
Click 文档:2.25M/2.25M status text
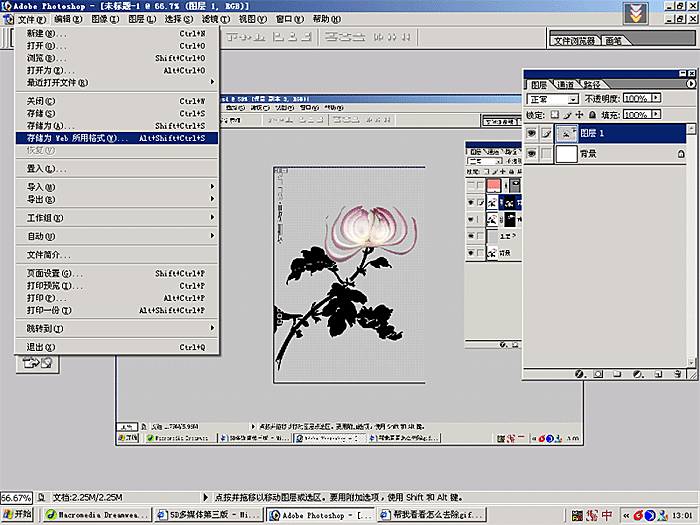click(x=88, y=497)
